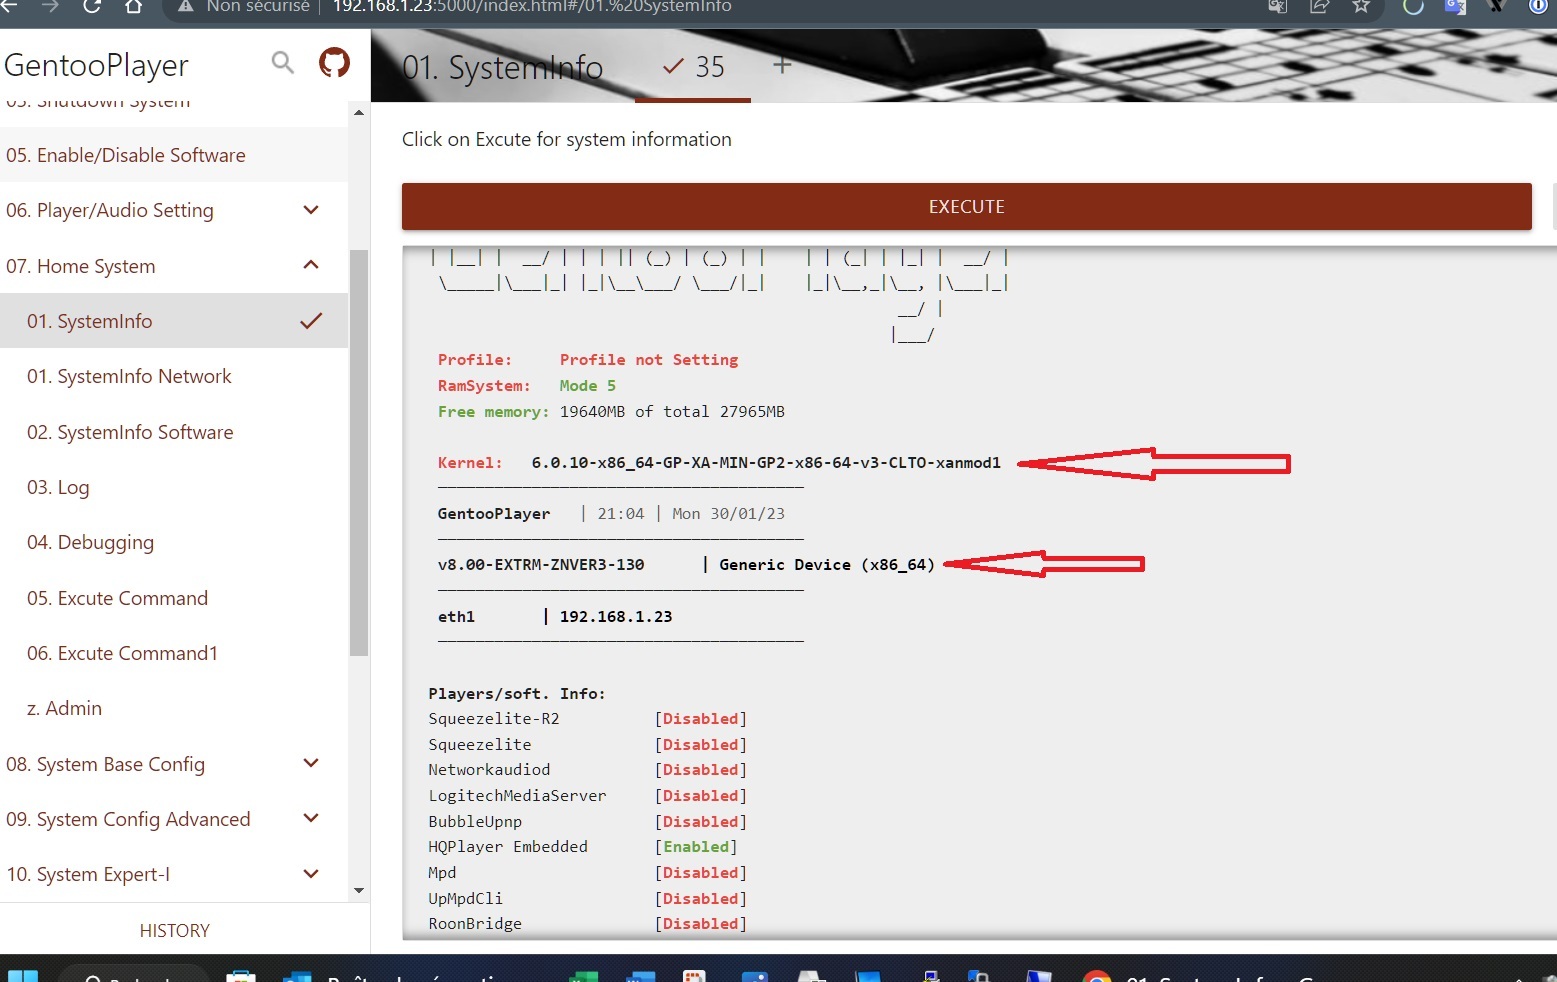Image resolution: width=1557 pixels, height=982 pixels.
Task: Add a new tab with the plus icon
Action: (x=782, y=65)
